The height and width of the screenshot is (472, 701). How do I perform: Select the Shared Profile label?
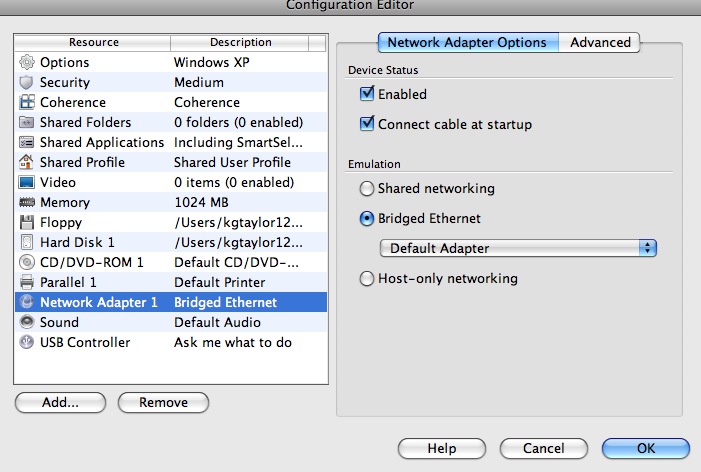(x=82, y=162)
